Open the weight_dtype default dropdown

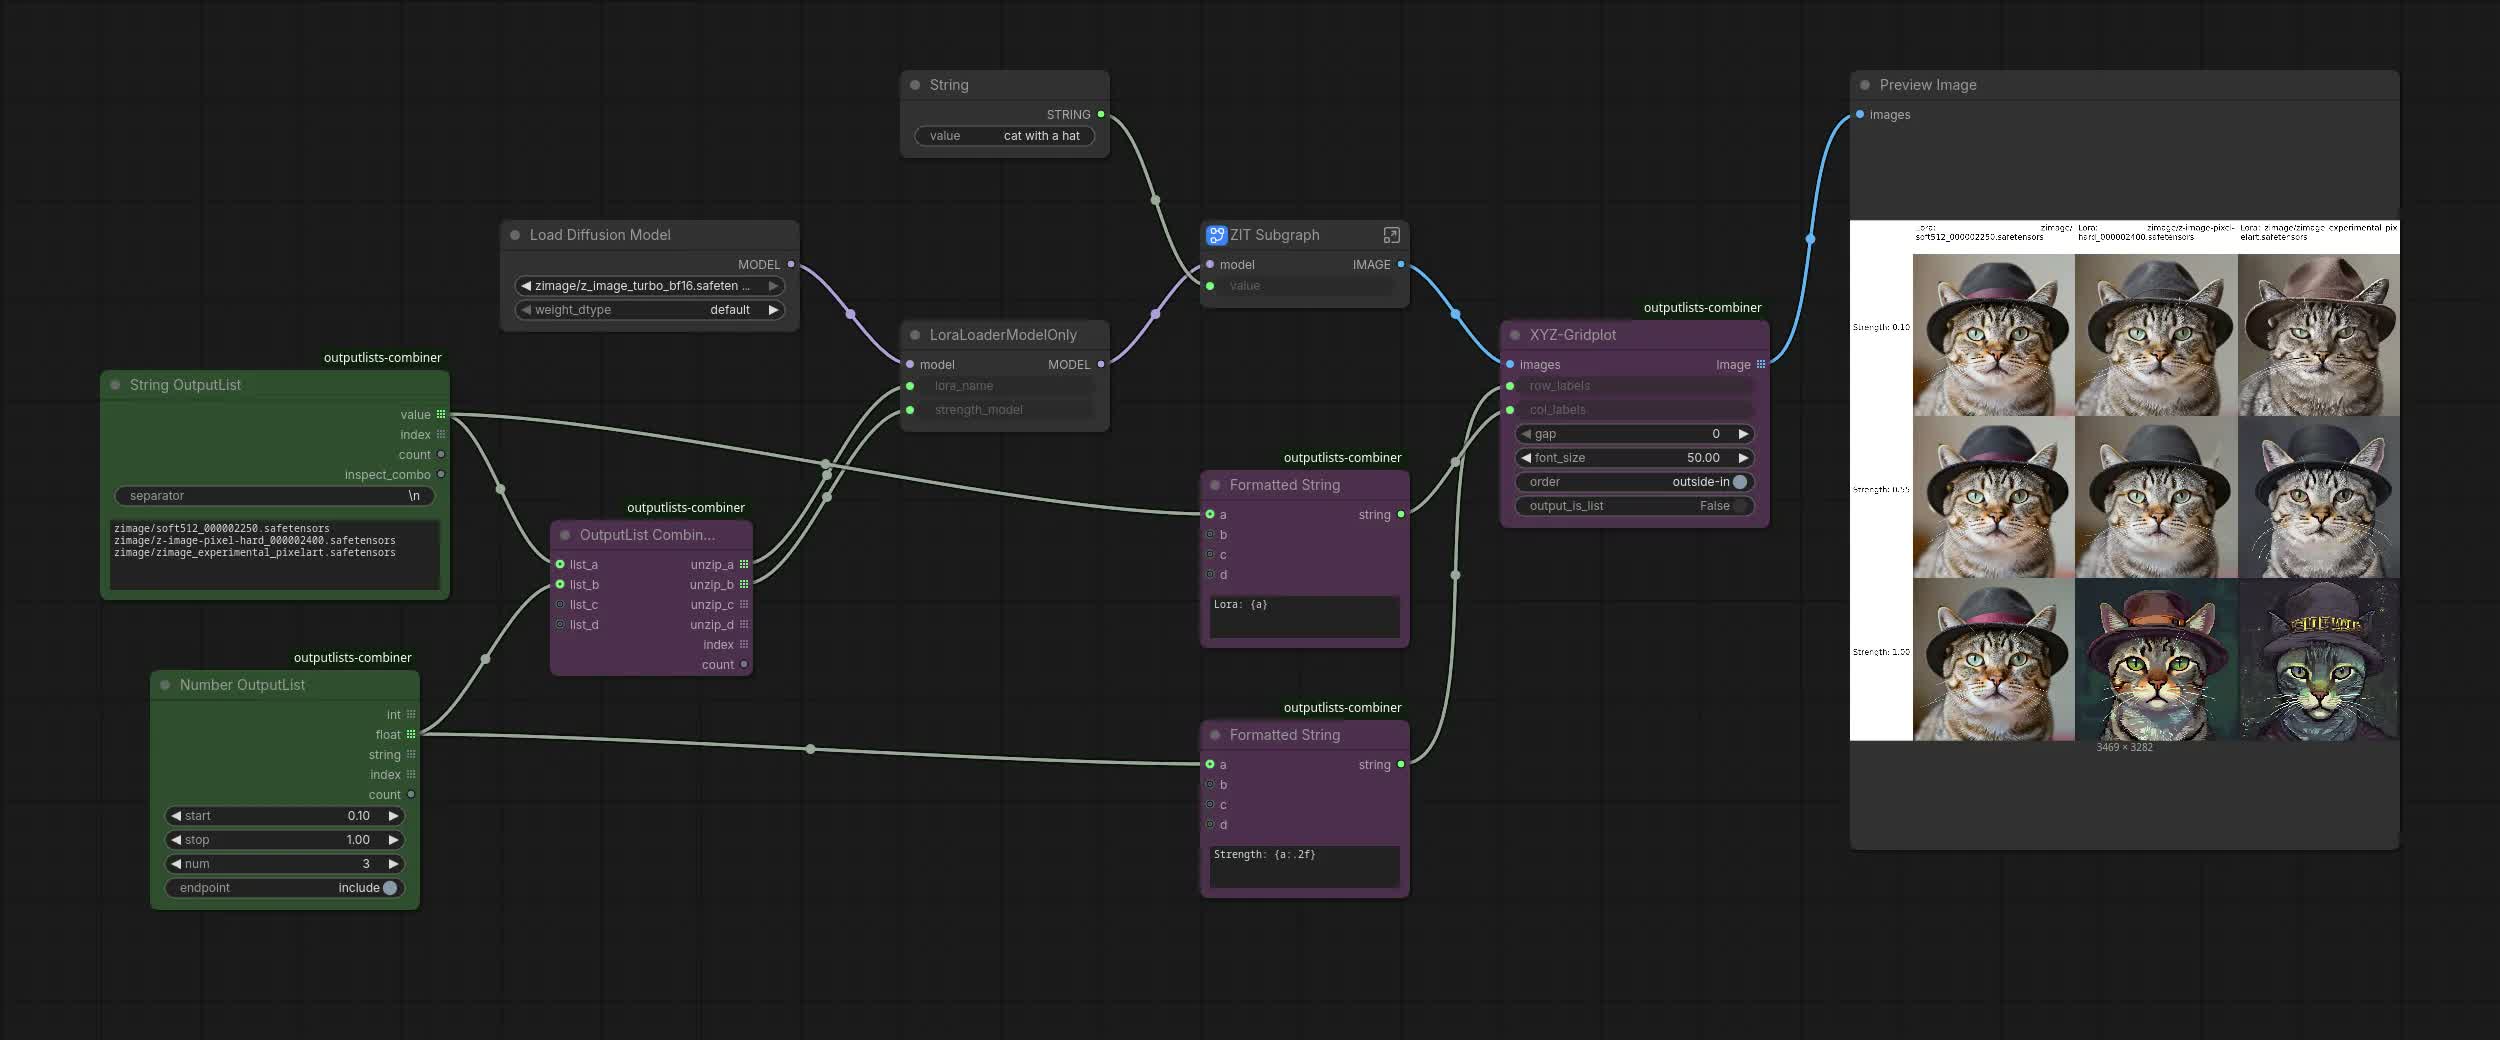click(650, 310)
